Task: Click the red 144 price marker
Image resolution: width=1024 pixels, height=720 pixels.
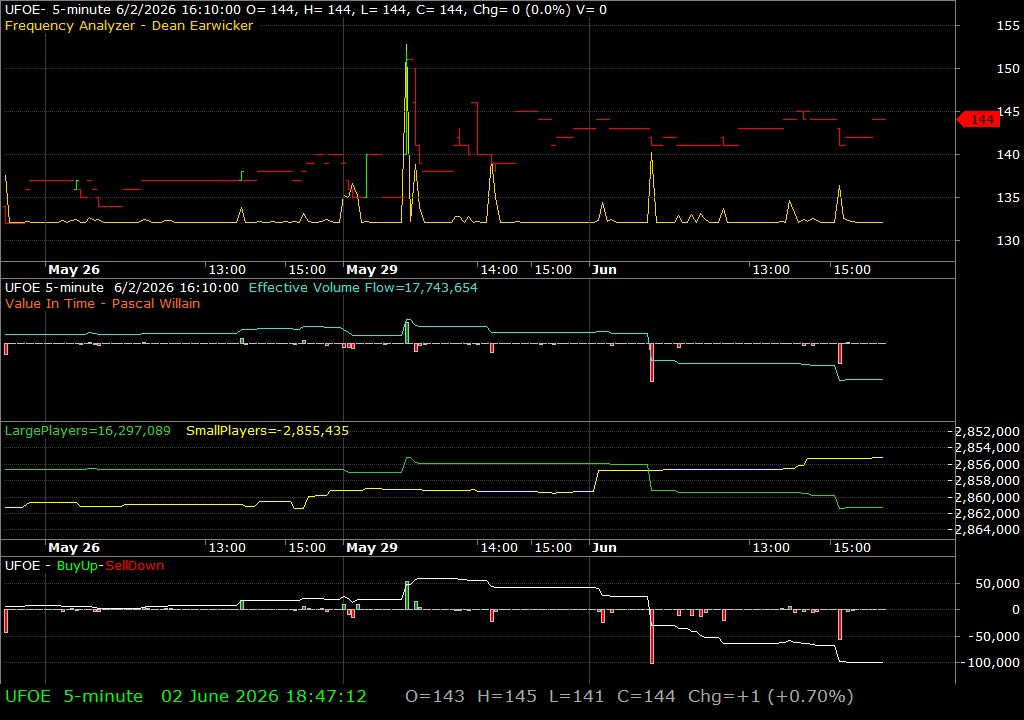Action: [x=978, y=120]
